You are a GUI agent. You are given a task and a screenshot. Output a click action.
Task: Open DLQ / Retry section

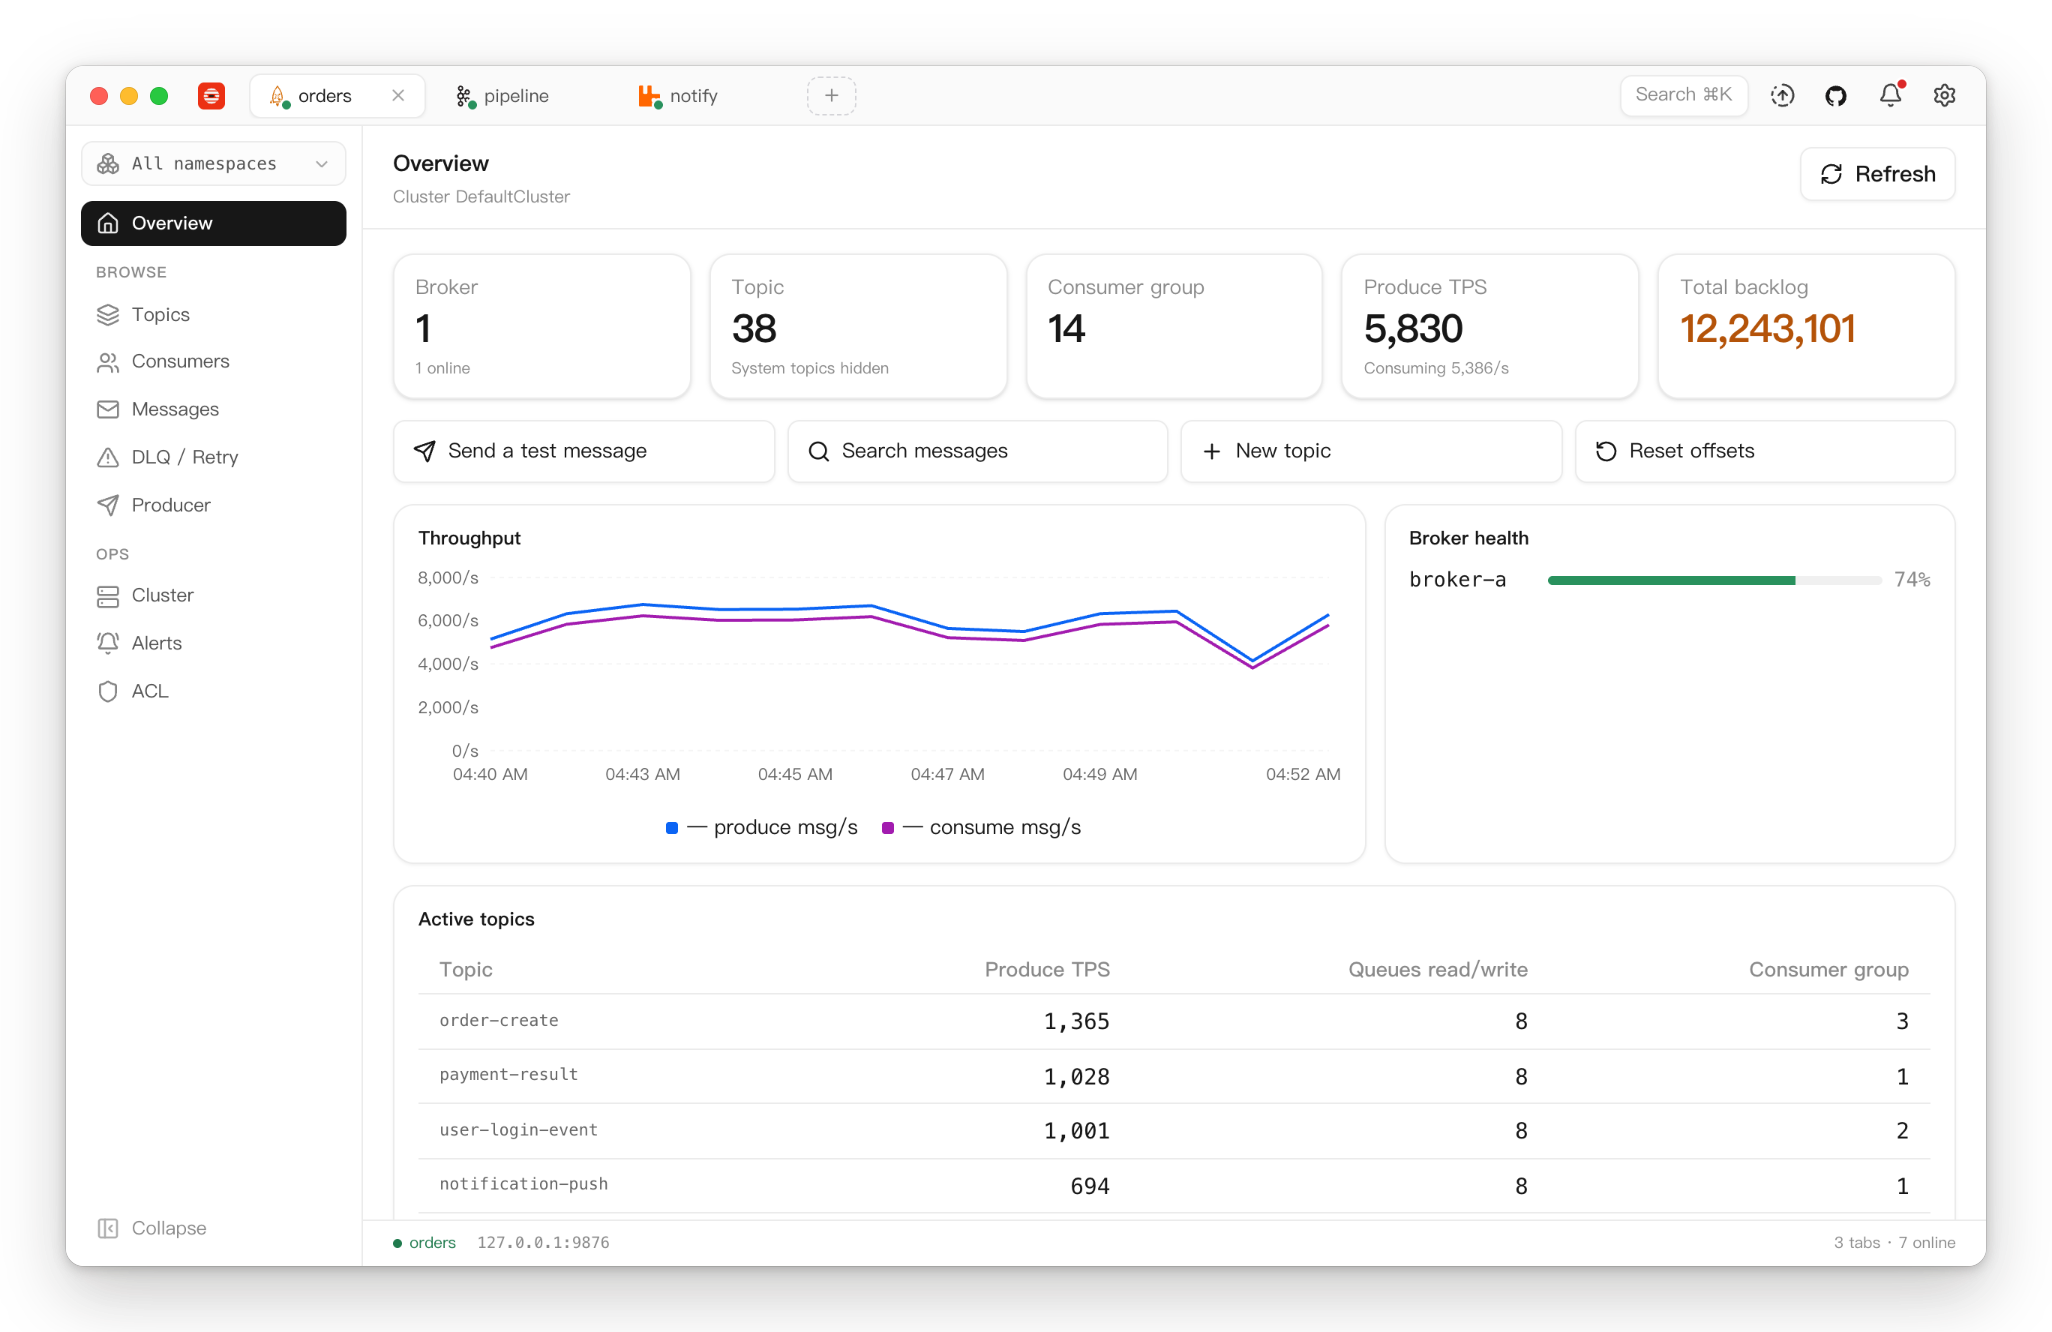tap(213, 457)
